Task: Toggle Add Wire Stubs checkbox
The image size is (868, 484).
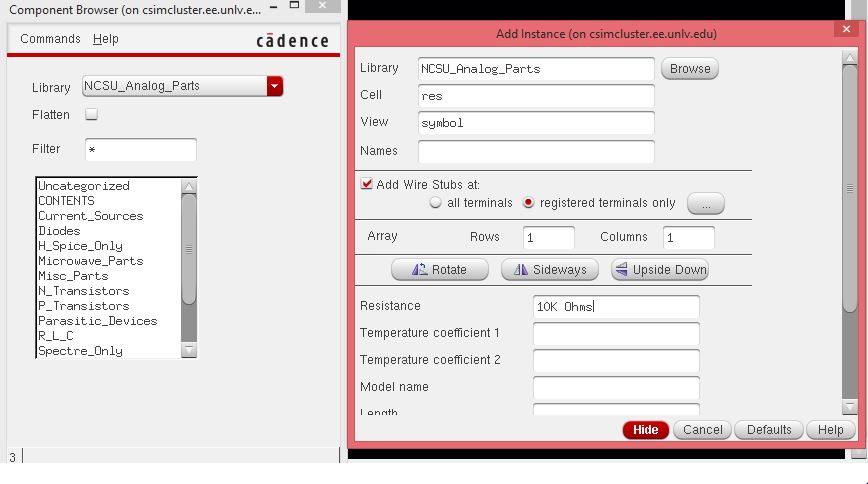Action: (366, 184)
